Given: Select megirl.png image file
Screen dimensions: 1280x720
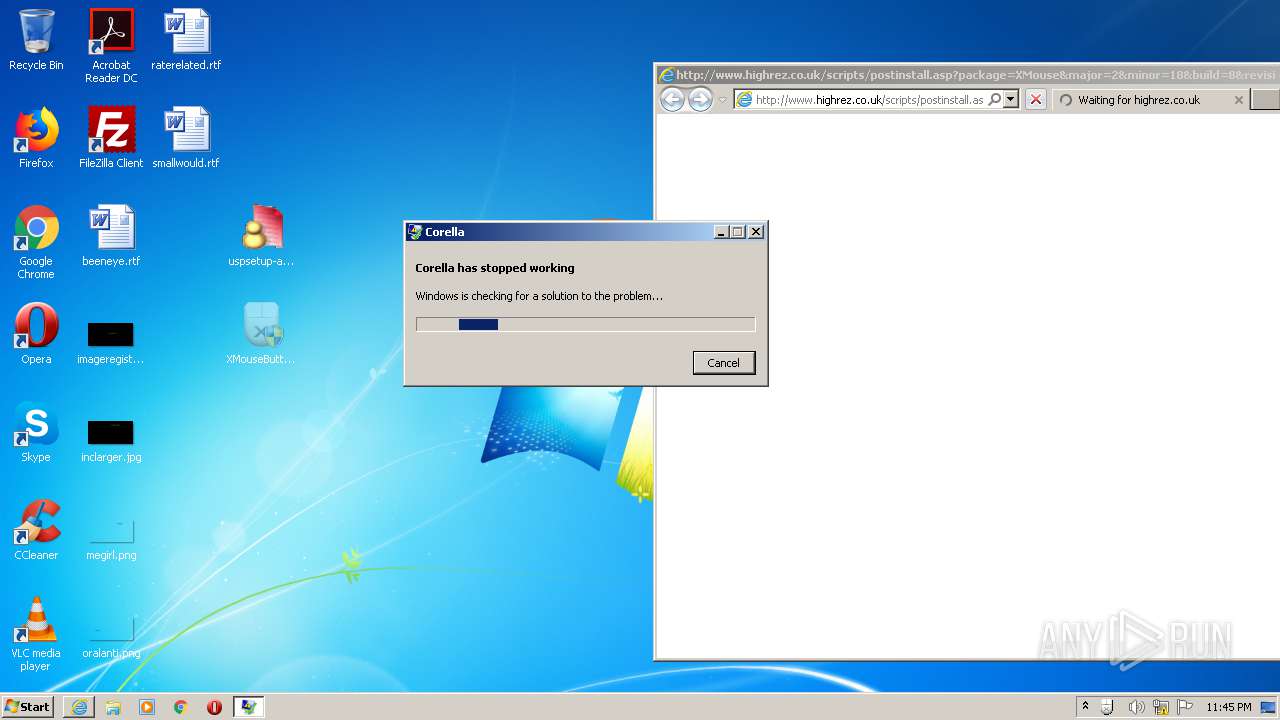Looking at the screenshot, I should click(111, 540).
